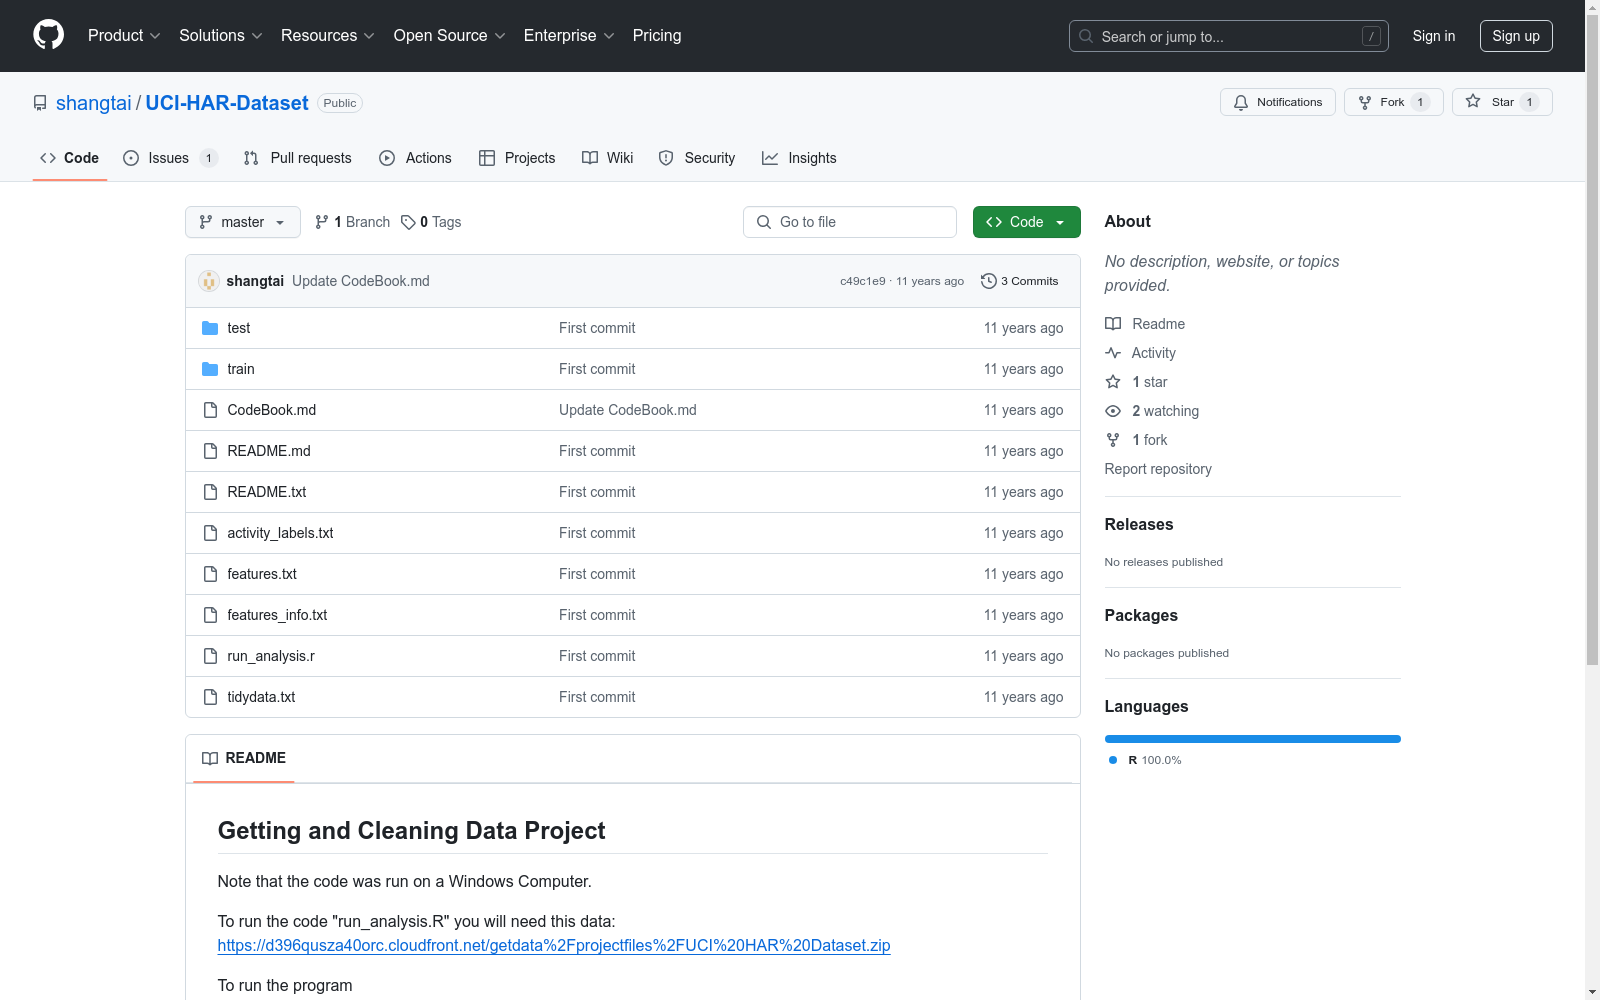Viewport: 1600px width, 1000px height.
Task: Click the Readme book icon in About
Action: [x=1113, y=324]
